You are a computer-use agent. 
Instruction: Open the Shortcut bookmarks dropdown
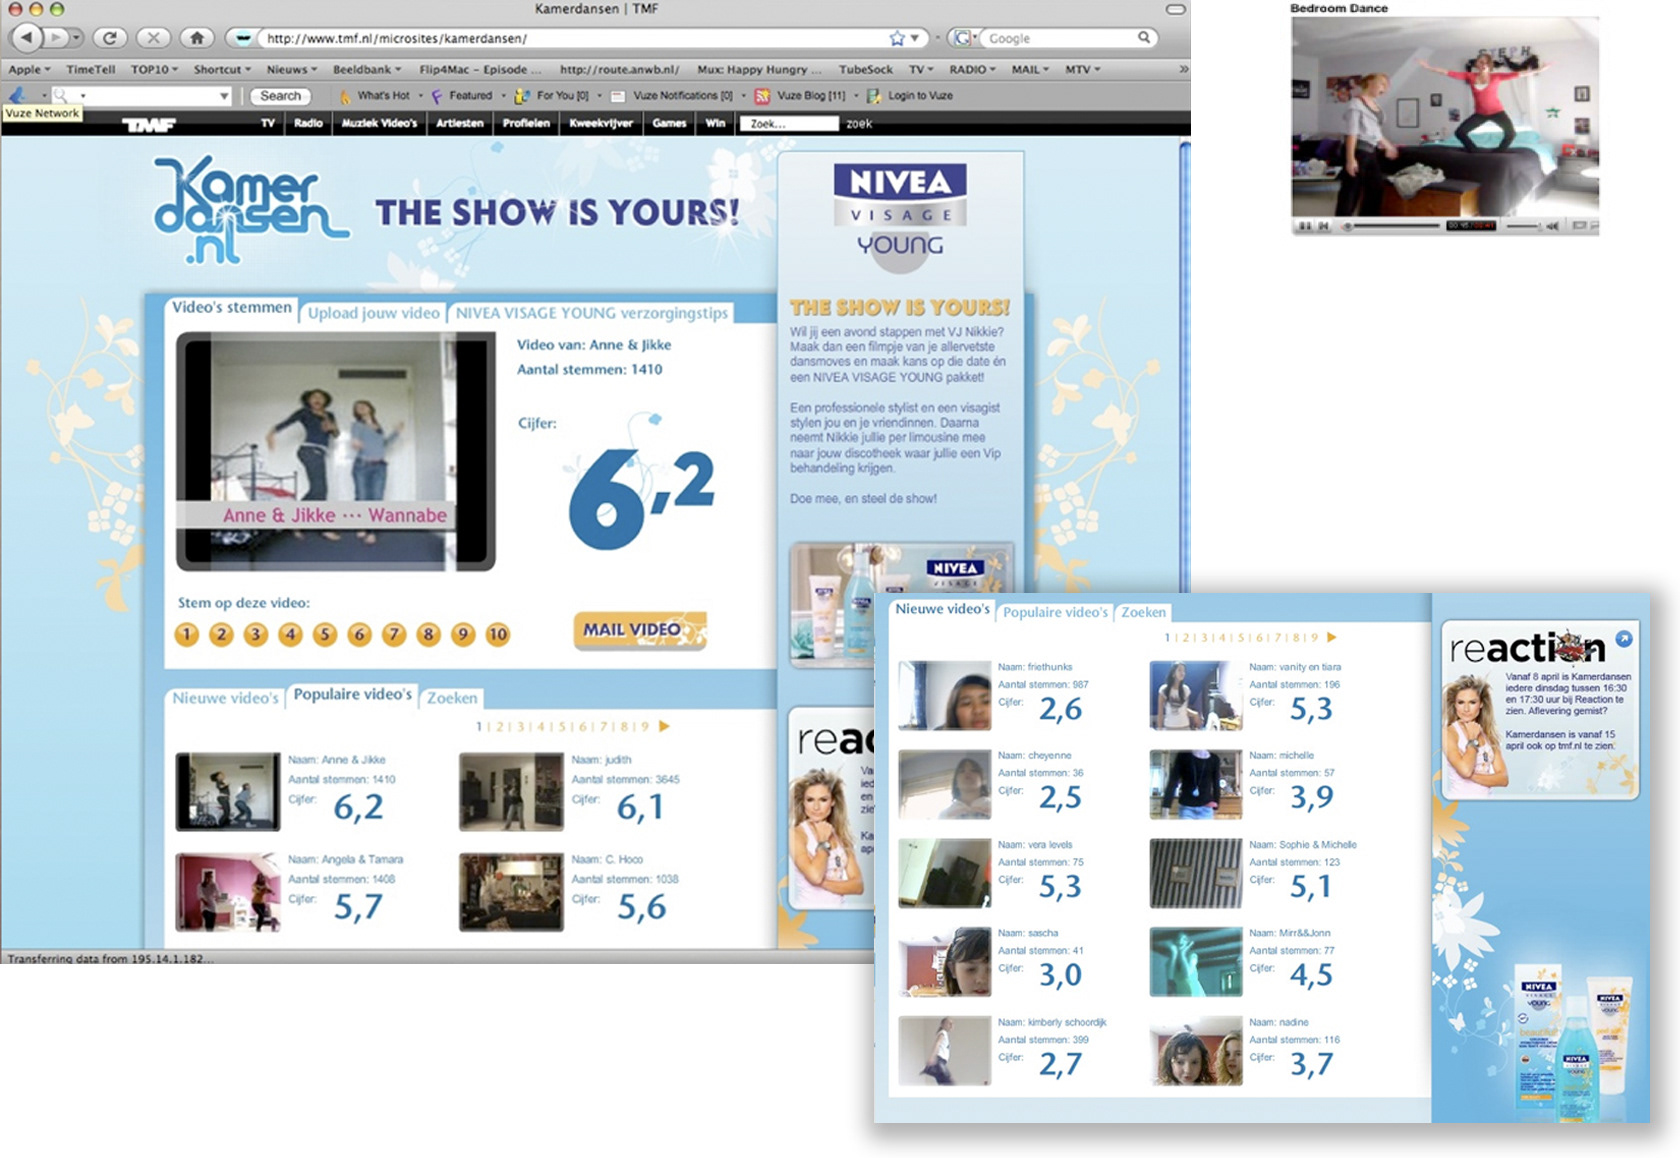222,69
